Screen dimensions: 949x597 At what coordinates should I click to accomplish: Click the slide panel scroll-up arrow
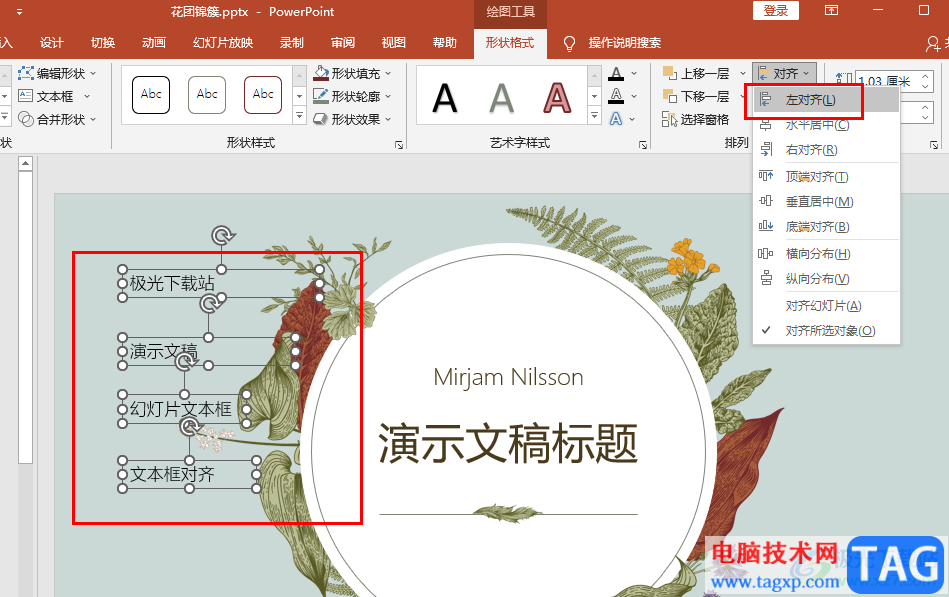pyautogui.click(x=25, y=163)
